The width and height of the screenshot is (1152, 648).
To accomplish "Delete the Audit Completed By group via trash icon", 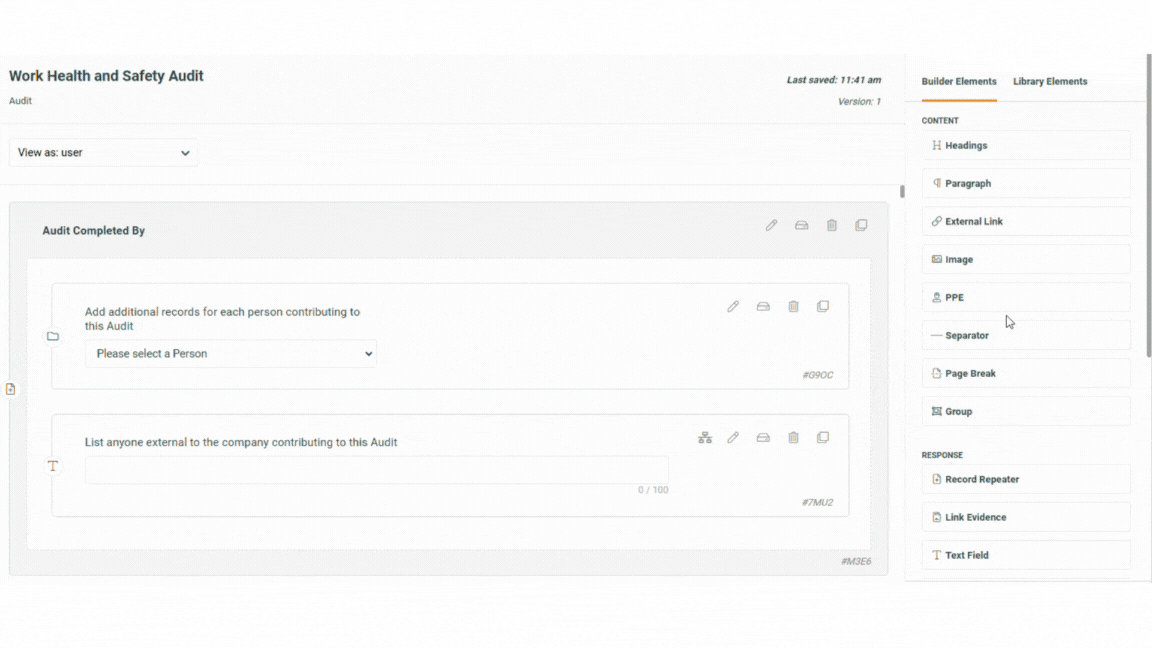I will click(x=831, y=226).
